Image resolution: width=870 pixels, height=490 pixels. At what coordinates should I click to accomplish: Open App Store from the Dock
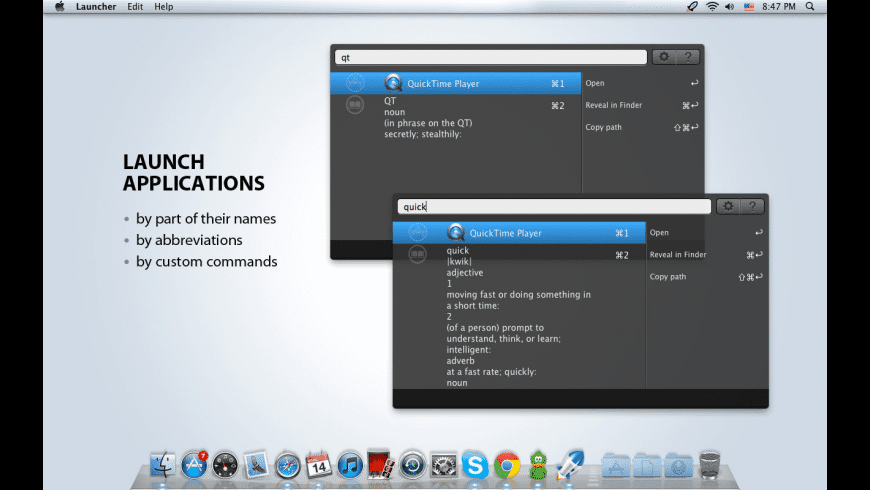(x=194, y=464)
